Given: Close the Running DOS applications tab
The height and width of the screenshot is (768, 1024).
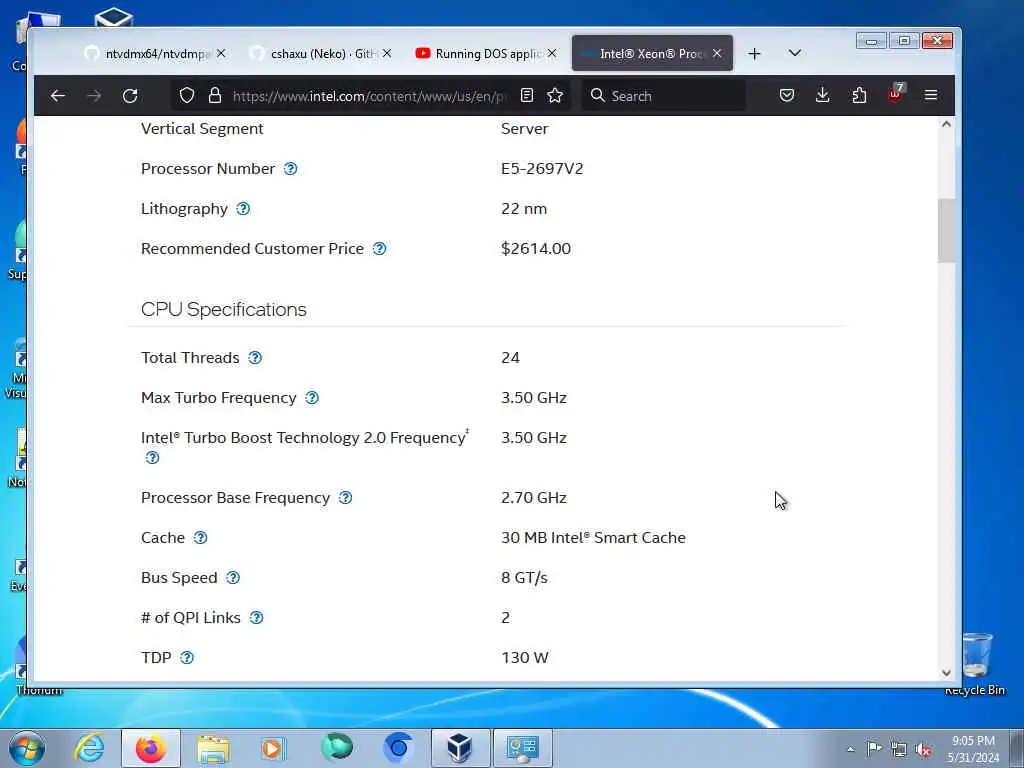Looking at the screenshot, I should pyautogui.click(x=552, y=54).
